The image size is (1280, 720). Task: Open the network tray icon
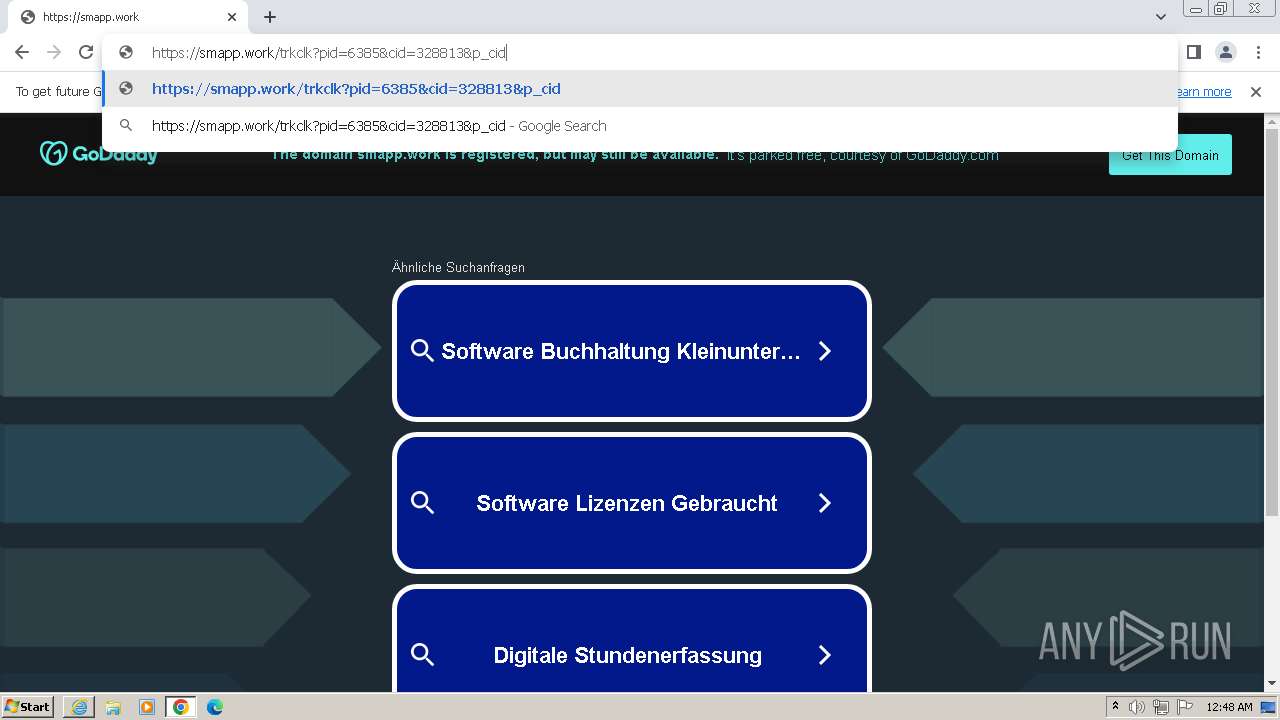tap(1161, 707)
